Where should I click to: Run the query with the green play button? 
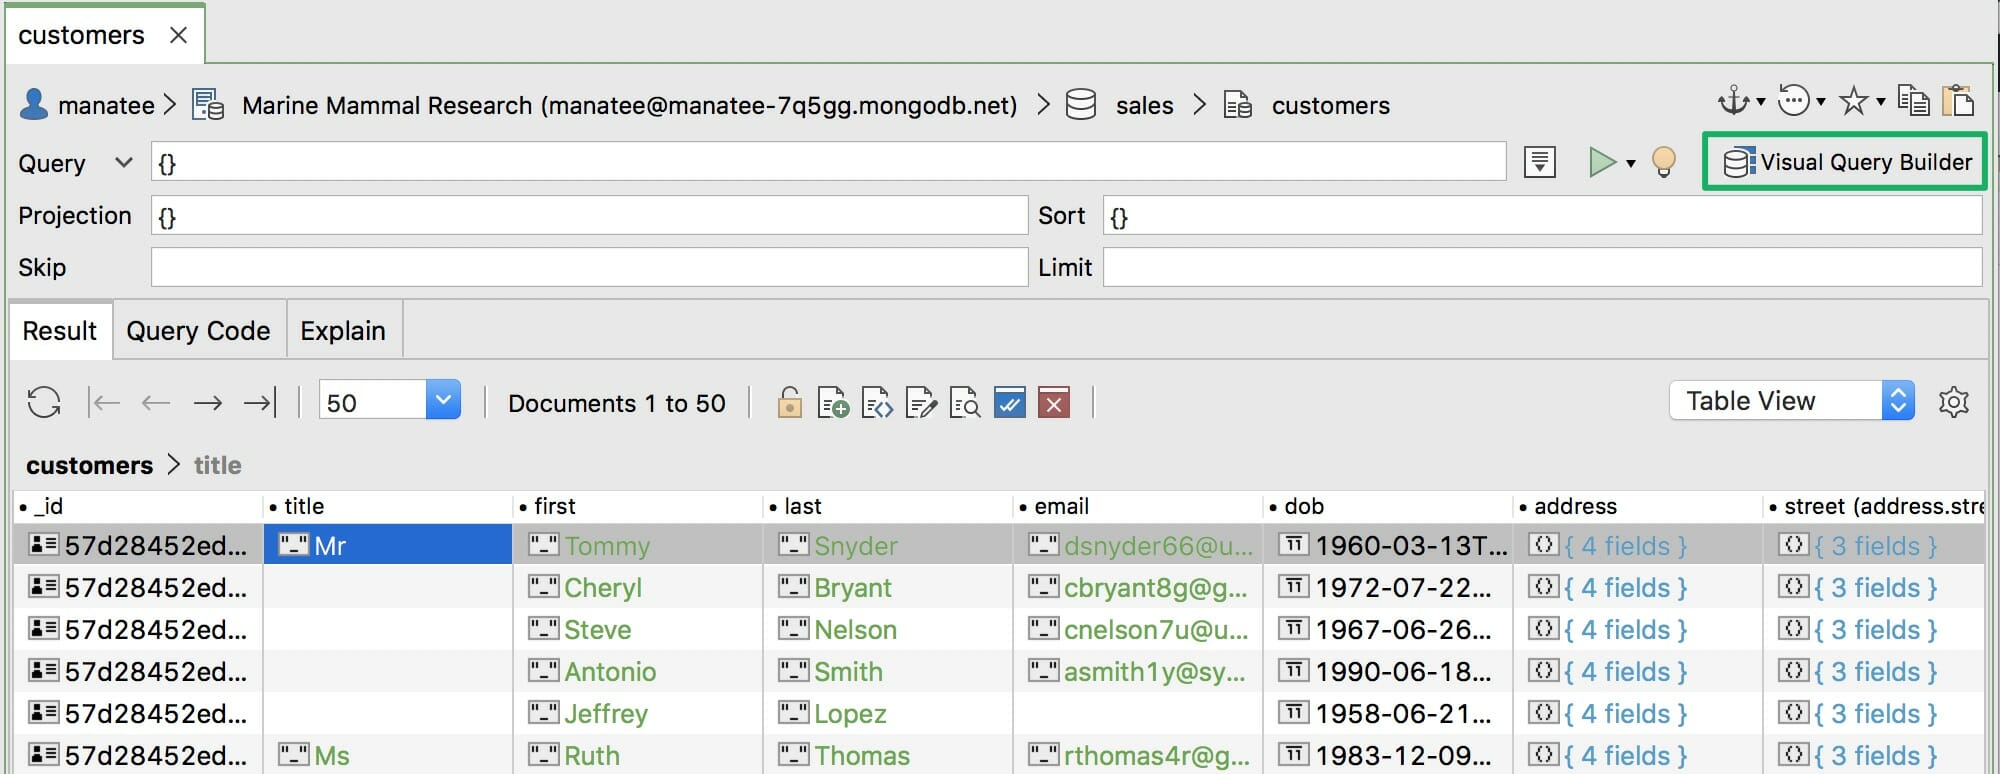[1601, 162]
